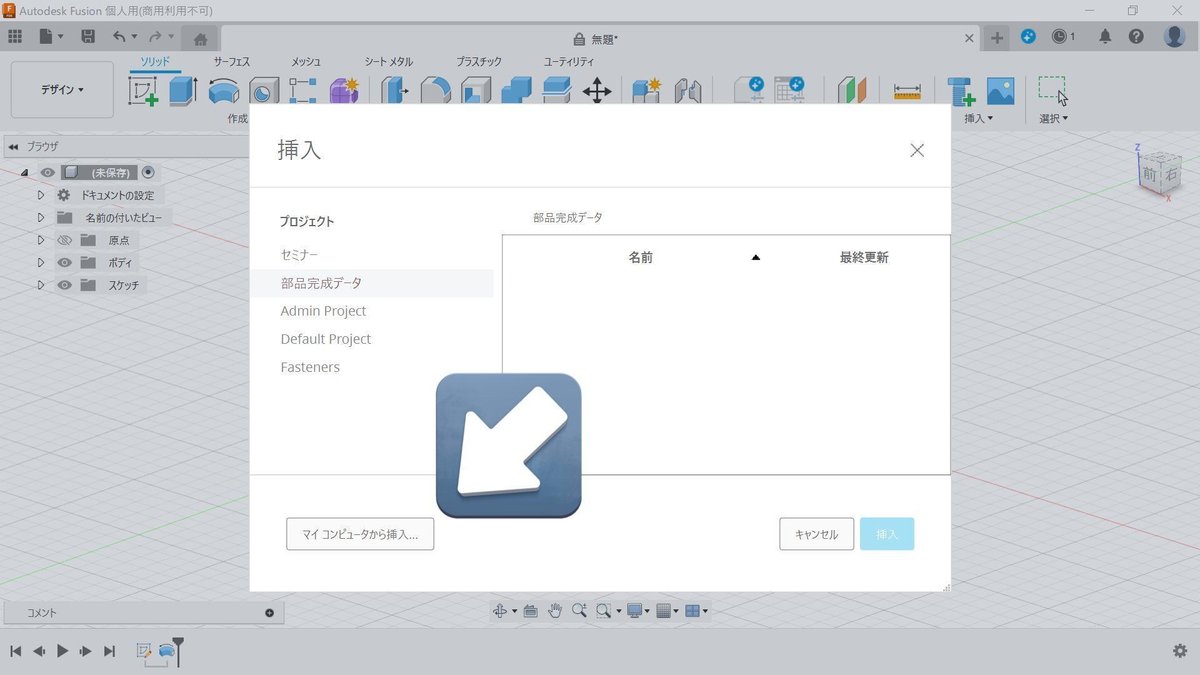1200x675 pixels.
Task: Sort by the 最終更新 column header
Action: (864, 257)
